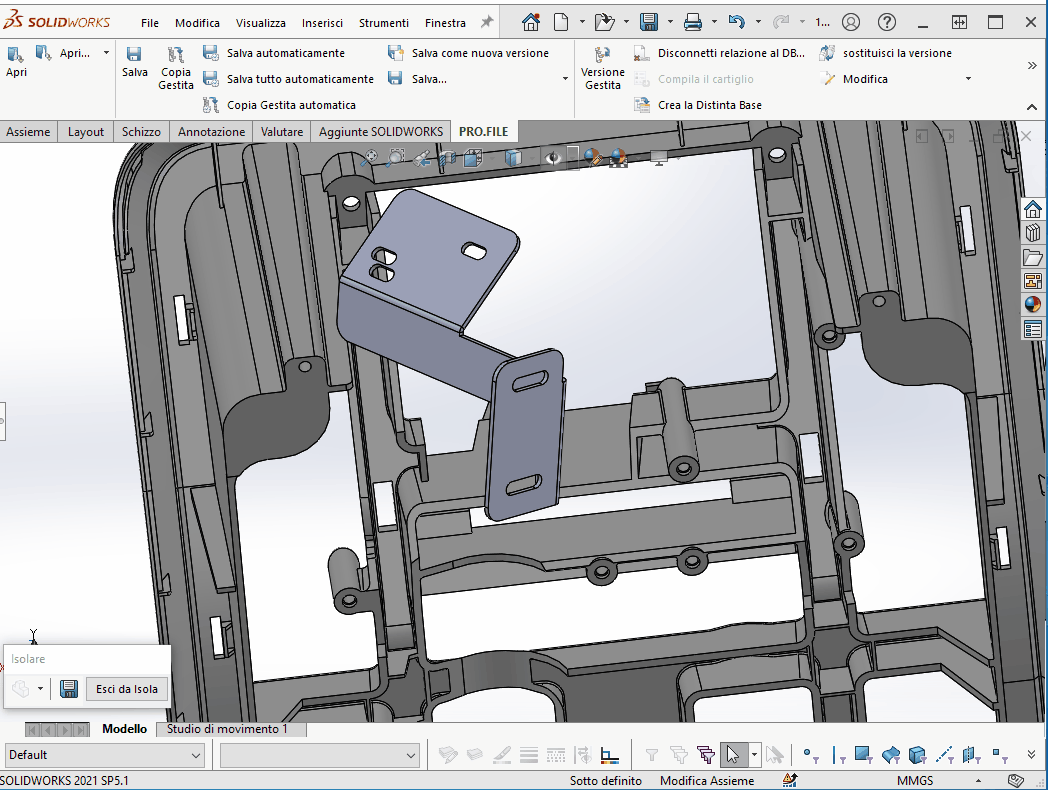Switch to Studio di movimento 1 tab

(227, 729)
